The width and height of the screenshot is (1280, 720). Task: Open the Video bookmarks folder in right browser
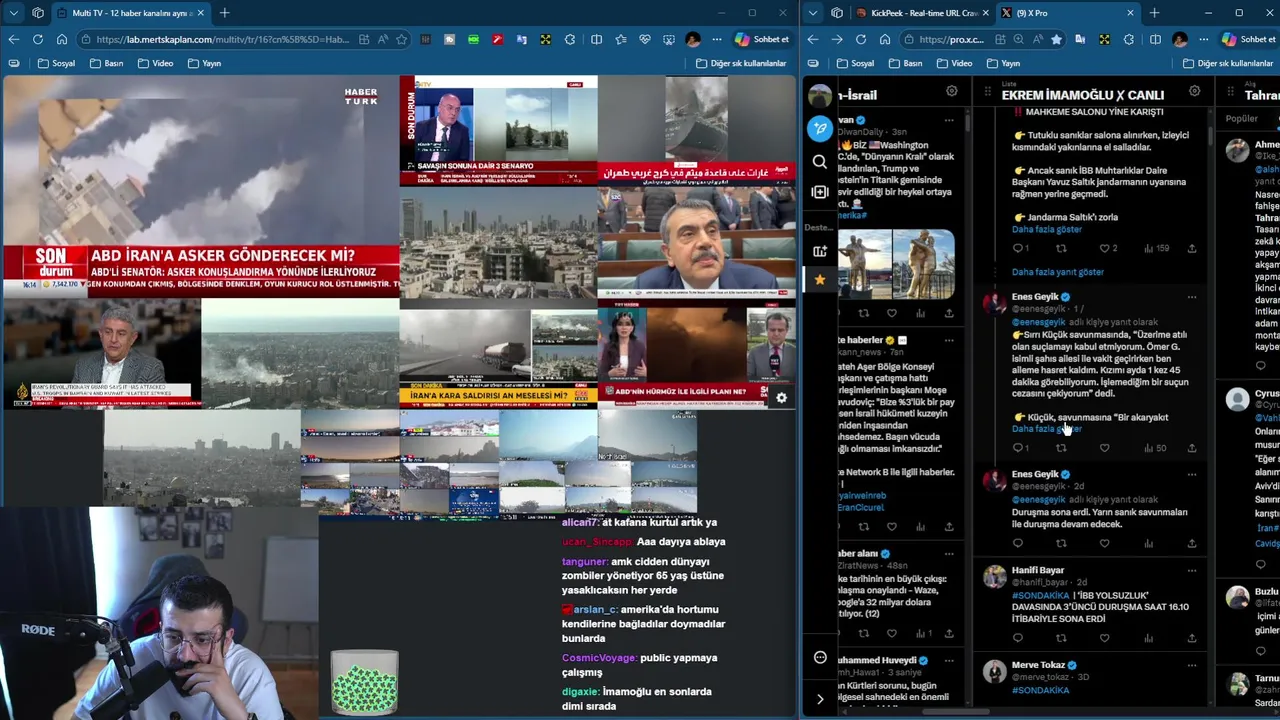pos(953,63)
